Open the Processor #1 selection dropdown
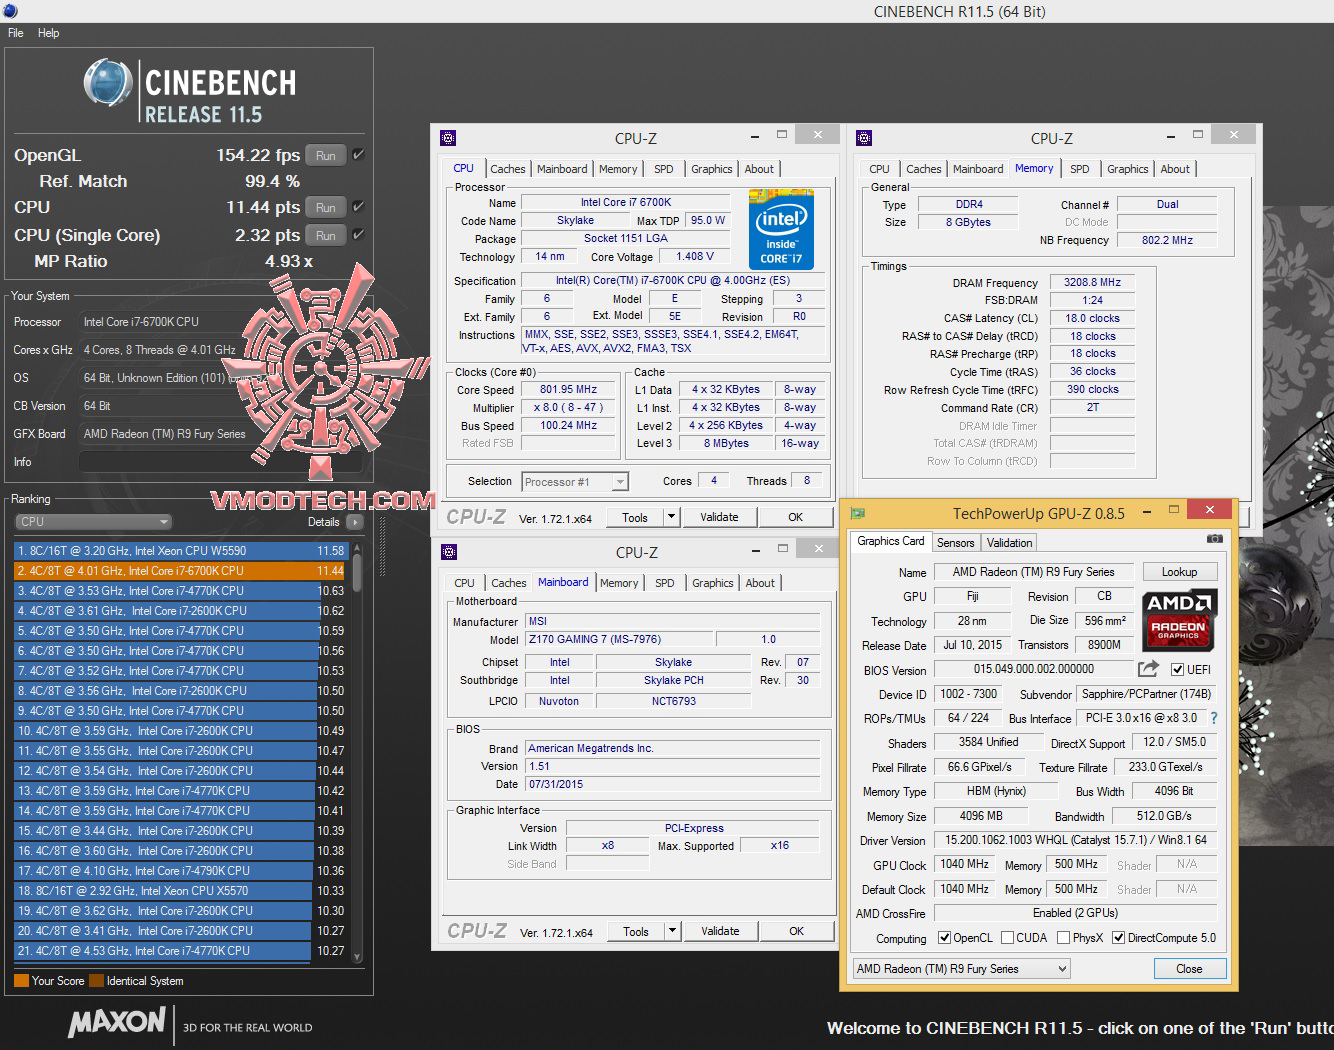 (x=576, y=482)
